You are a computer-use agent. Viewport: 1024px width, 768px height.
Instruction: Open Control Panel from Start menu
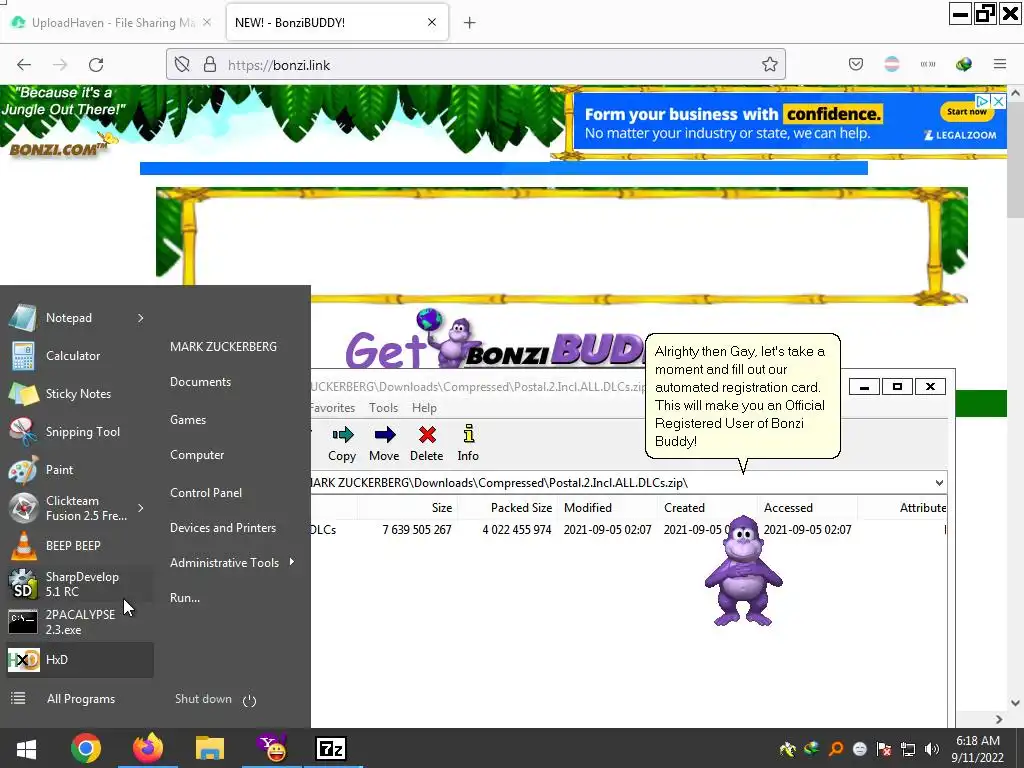point(206,493)
